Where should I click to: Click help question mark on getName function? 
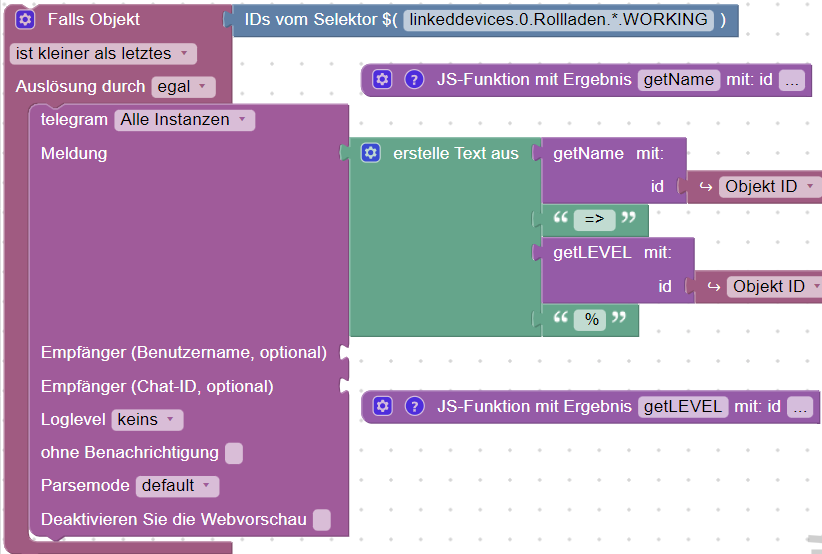(x=414, y=80)
